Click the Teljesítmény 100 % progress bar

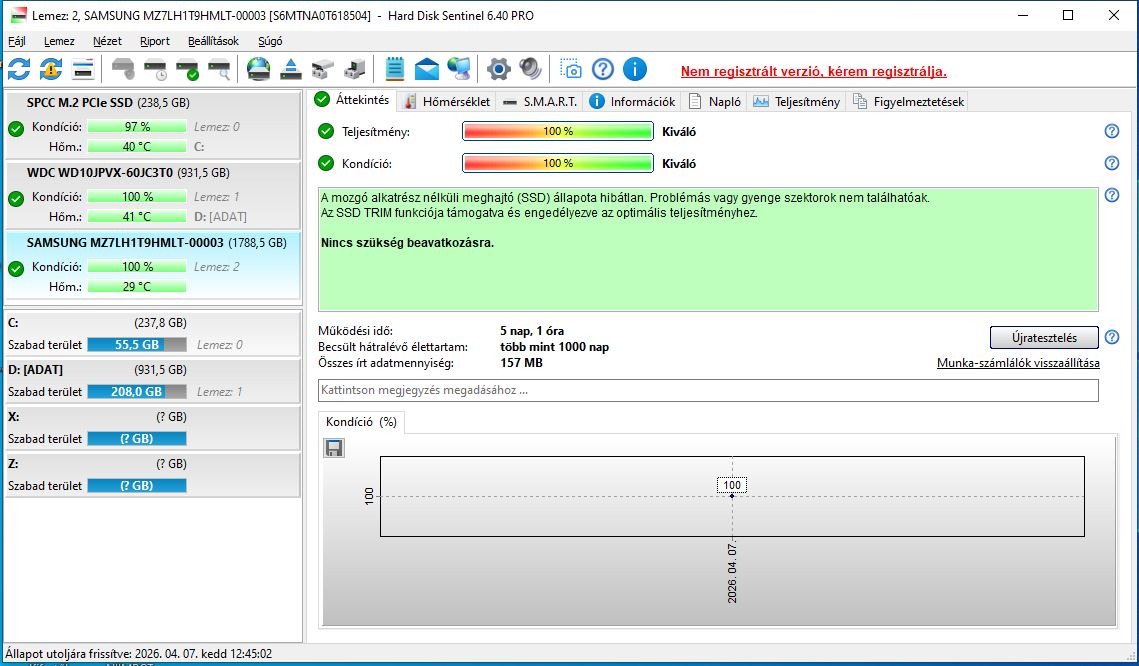(x=558, y=131)
